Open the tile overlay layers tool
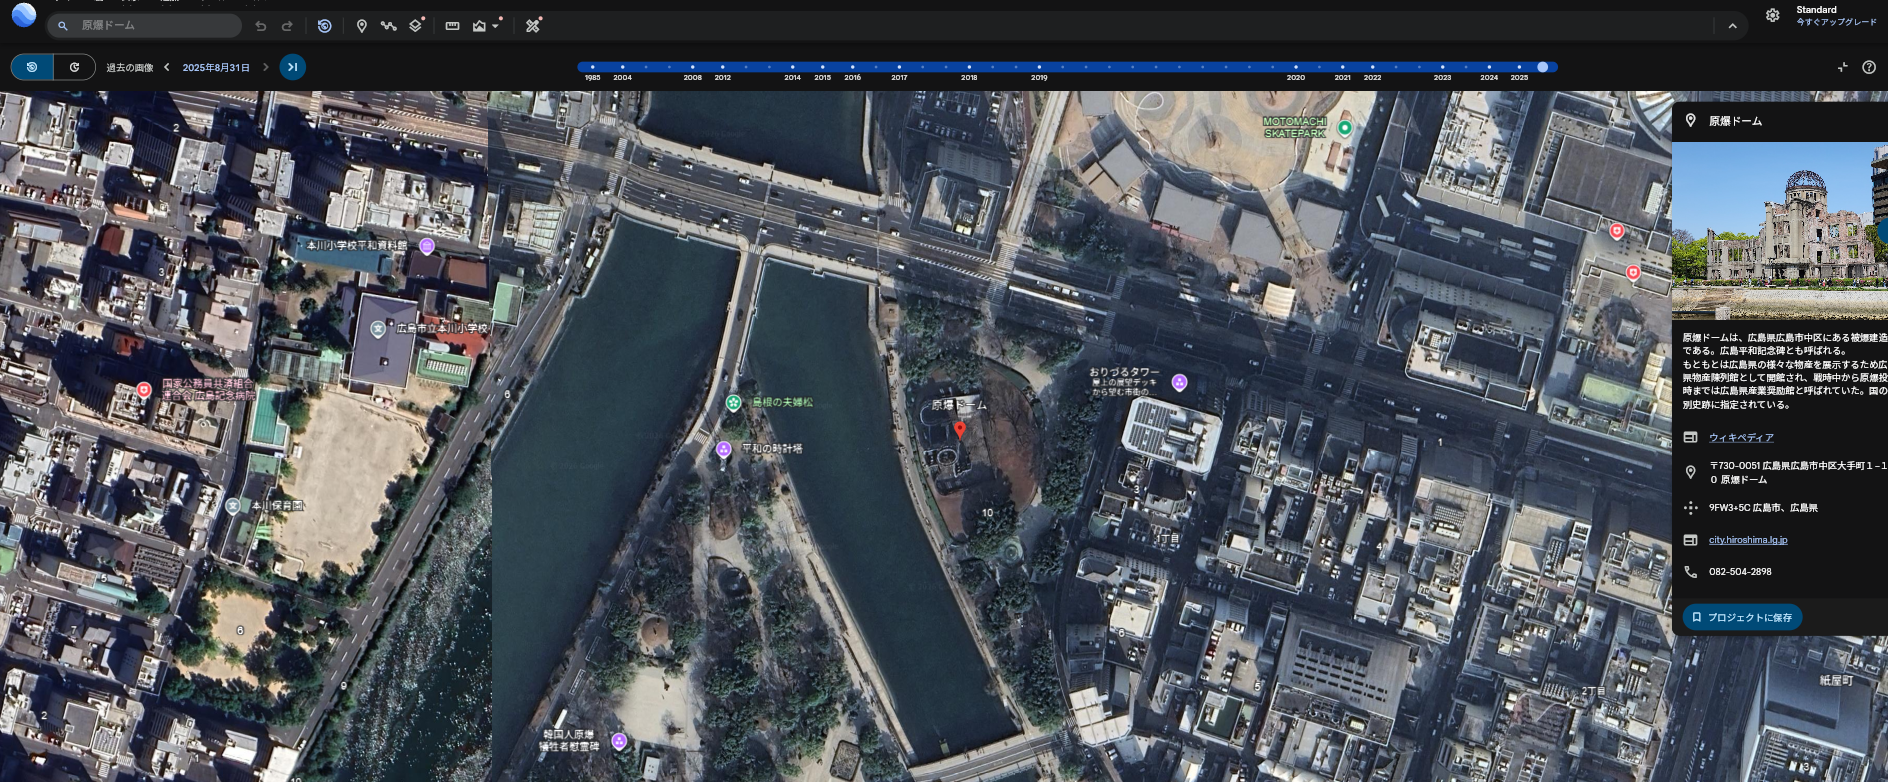This screenshot has height=782, width=1888. [x=416, y=25]
